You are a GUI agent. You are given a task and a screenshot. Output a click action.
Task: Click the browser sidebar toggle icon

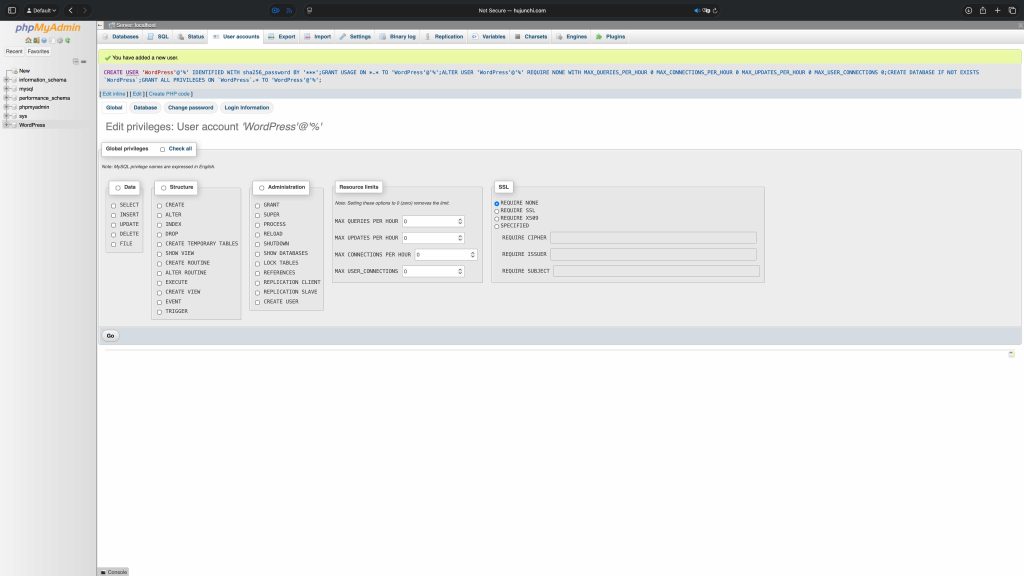(x=11, y=10)
